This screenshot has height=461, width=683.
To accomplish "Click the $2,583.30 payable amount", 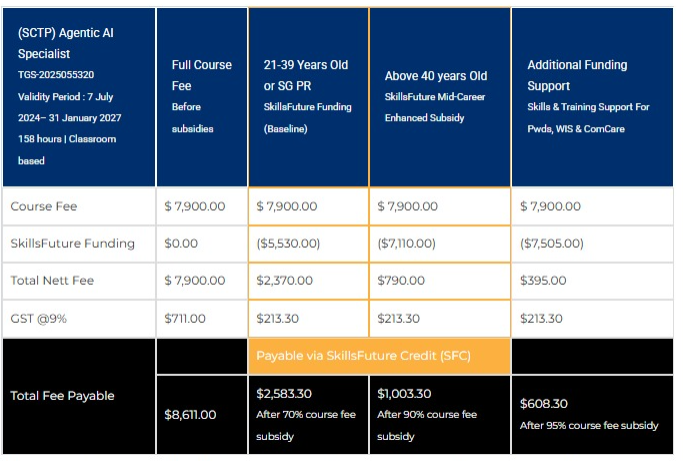I will coord(284,394).
